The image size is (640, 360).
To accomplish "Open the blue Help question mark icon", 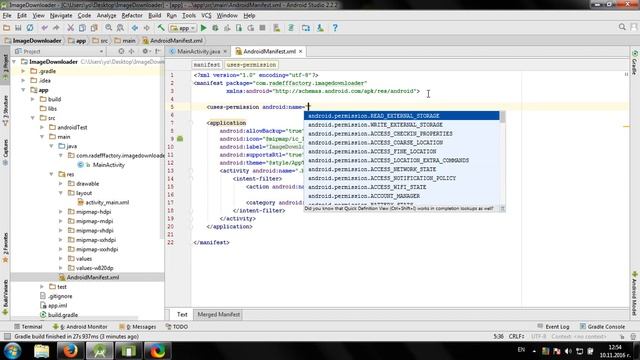I will click(x=335, y=28).
